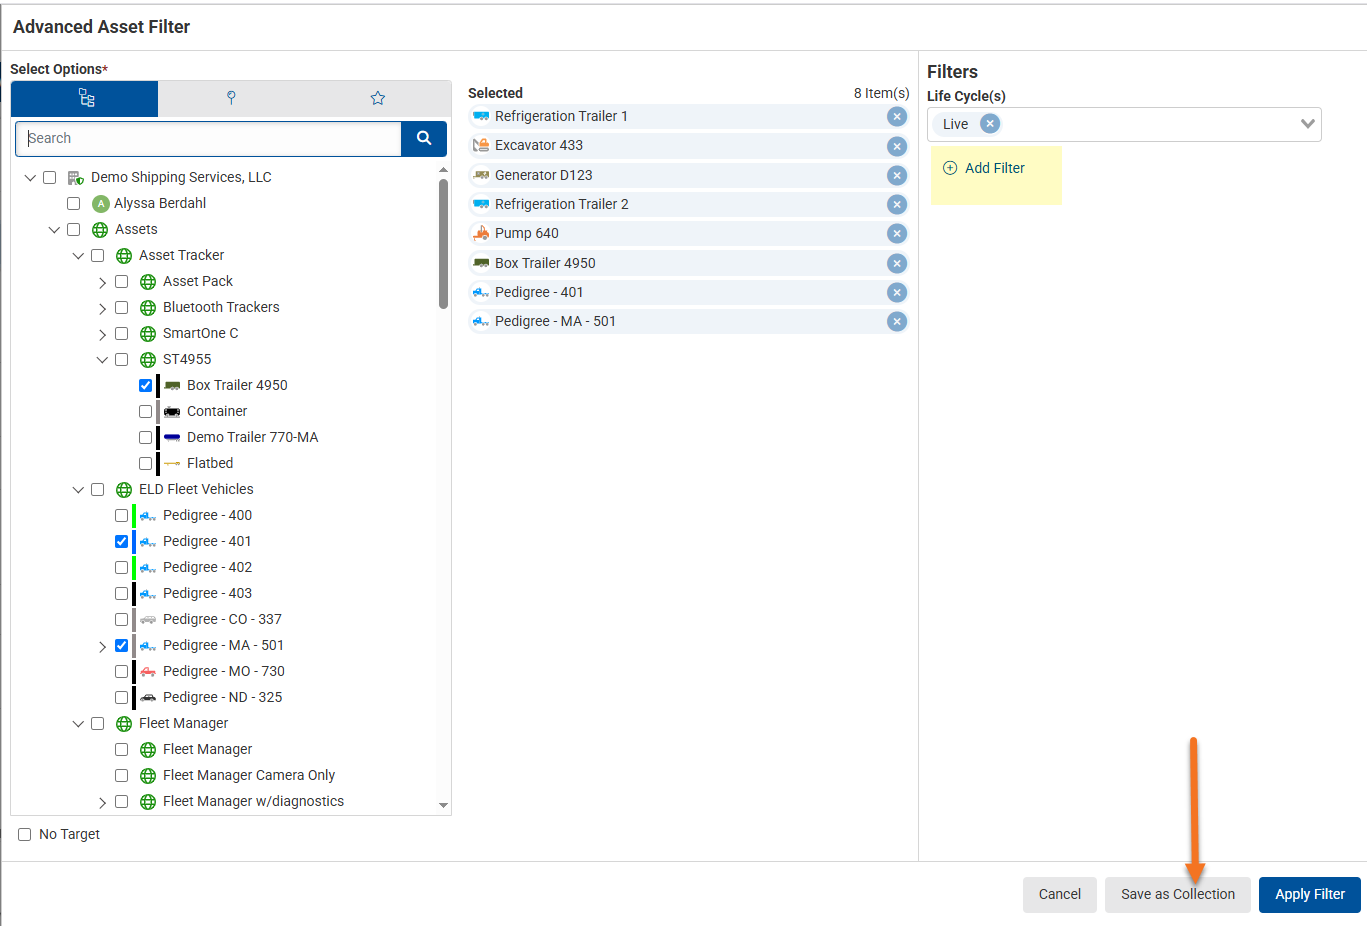Check the Container checkbox
1367x926 pixels.
pos(146,412)
